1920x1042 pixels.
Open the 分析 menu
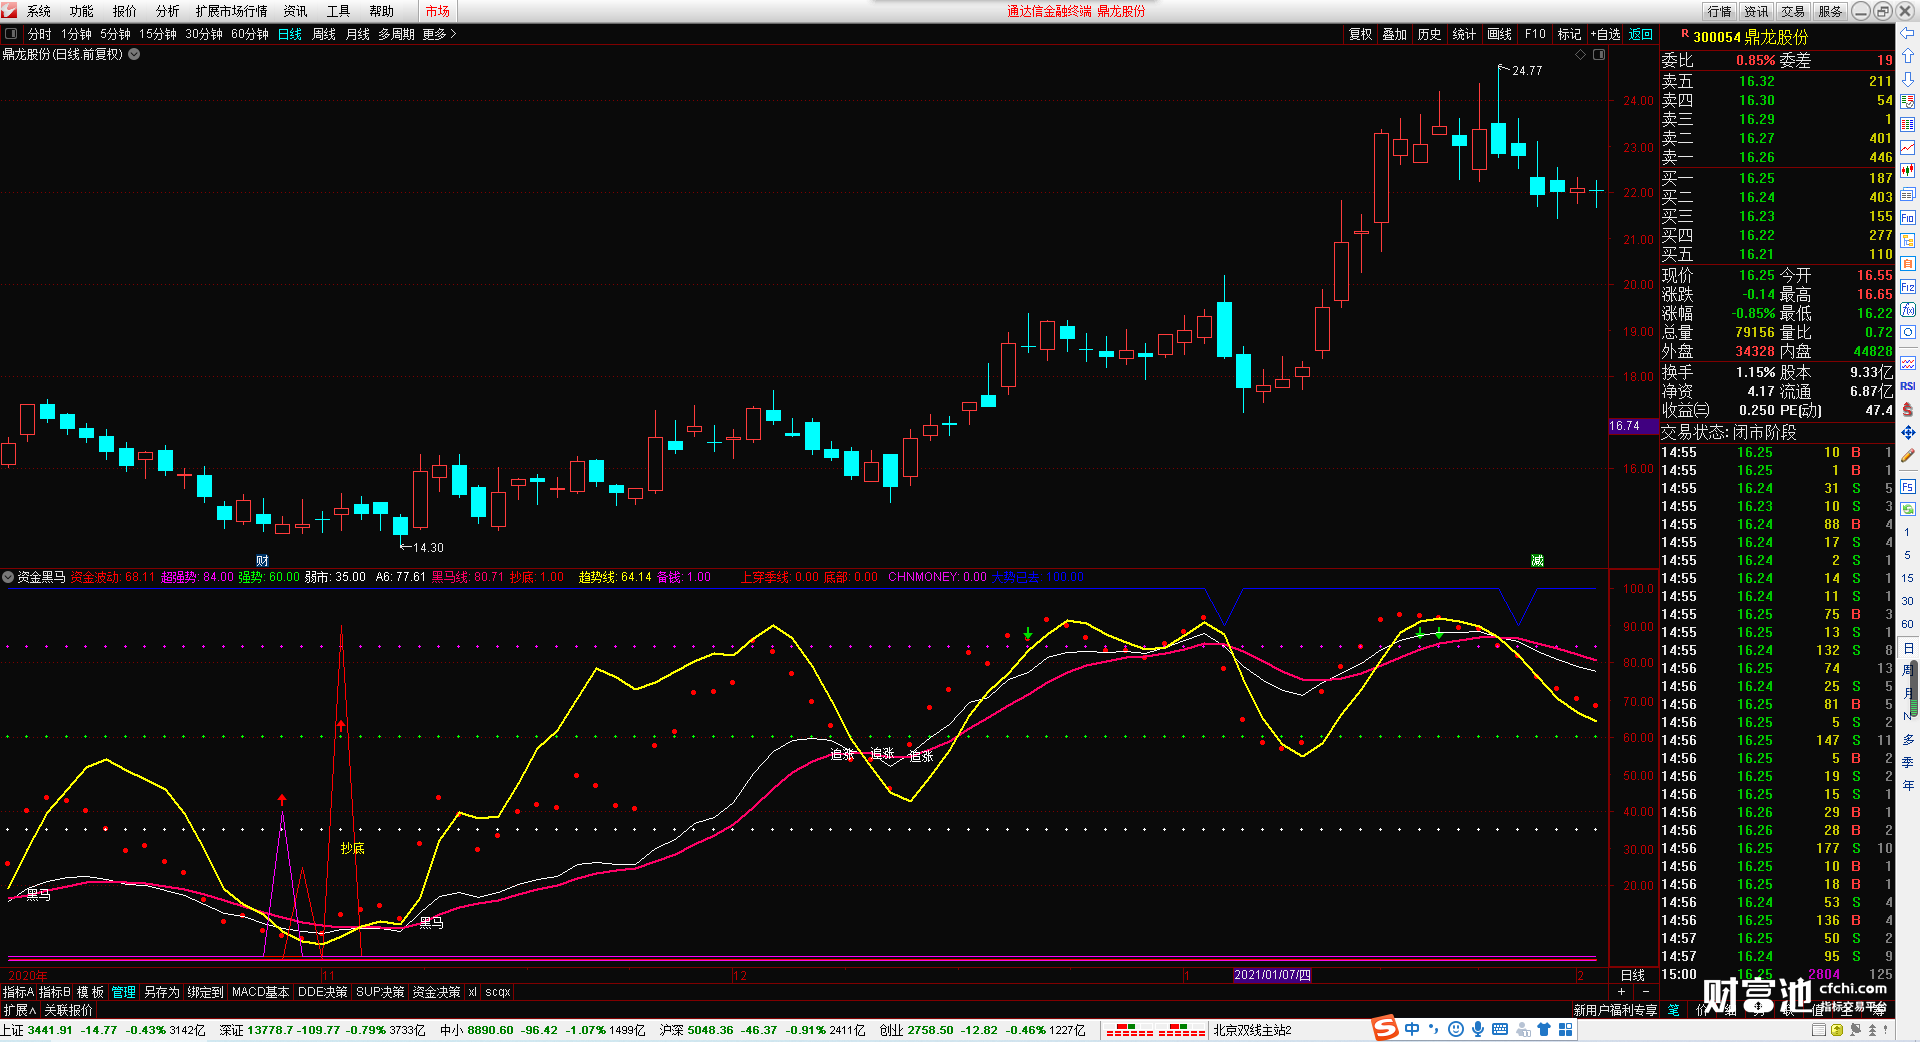click(x=168, y=11)
